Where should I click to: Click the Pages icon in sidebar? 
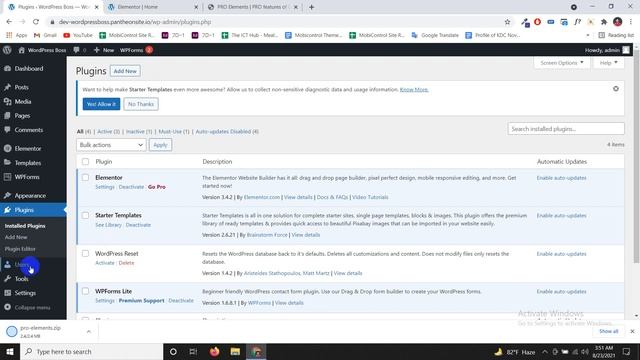coord(7,116)
